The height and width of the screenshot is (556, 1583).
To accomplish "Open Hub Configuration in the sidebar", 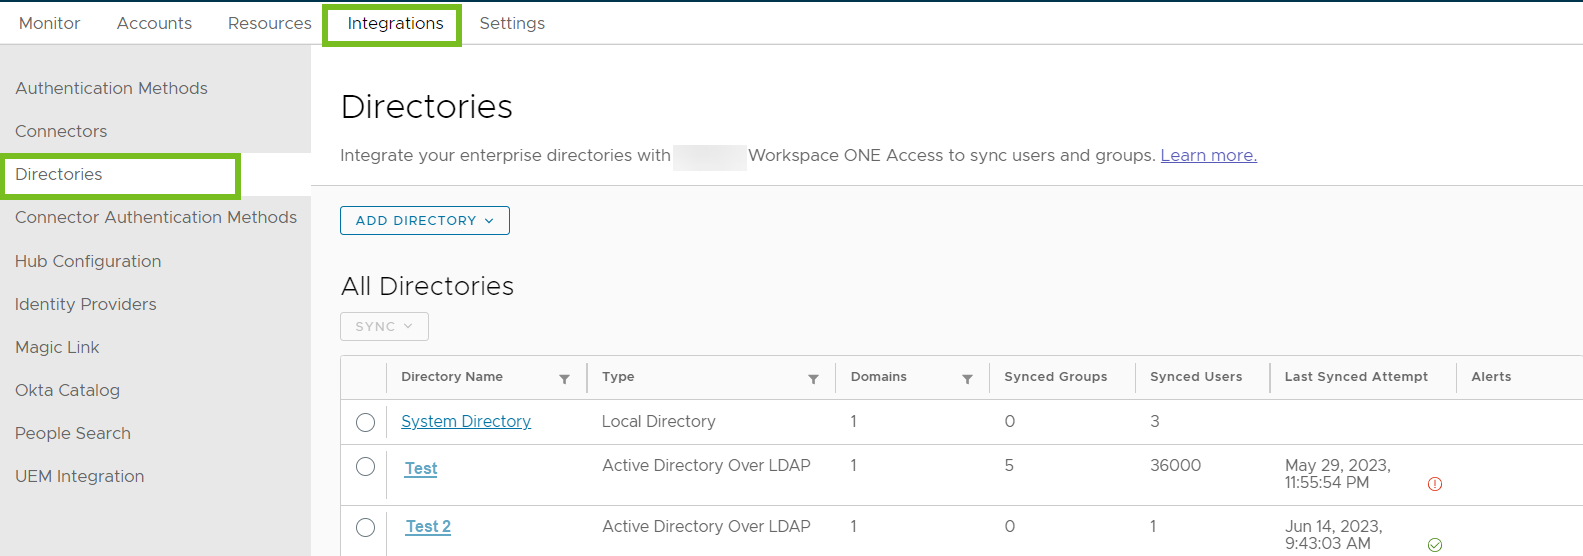I will click(x=88, y=261).
